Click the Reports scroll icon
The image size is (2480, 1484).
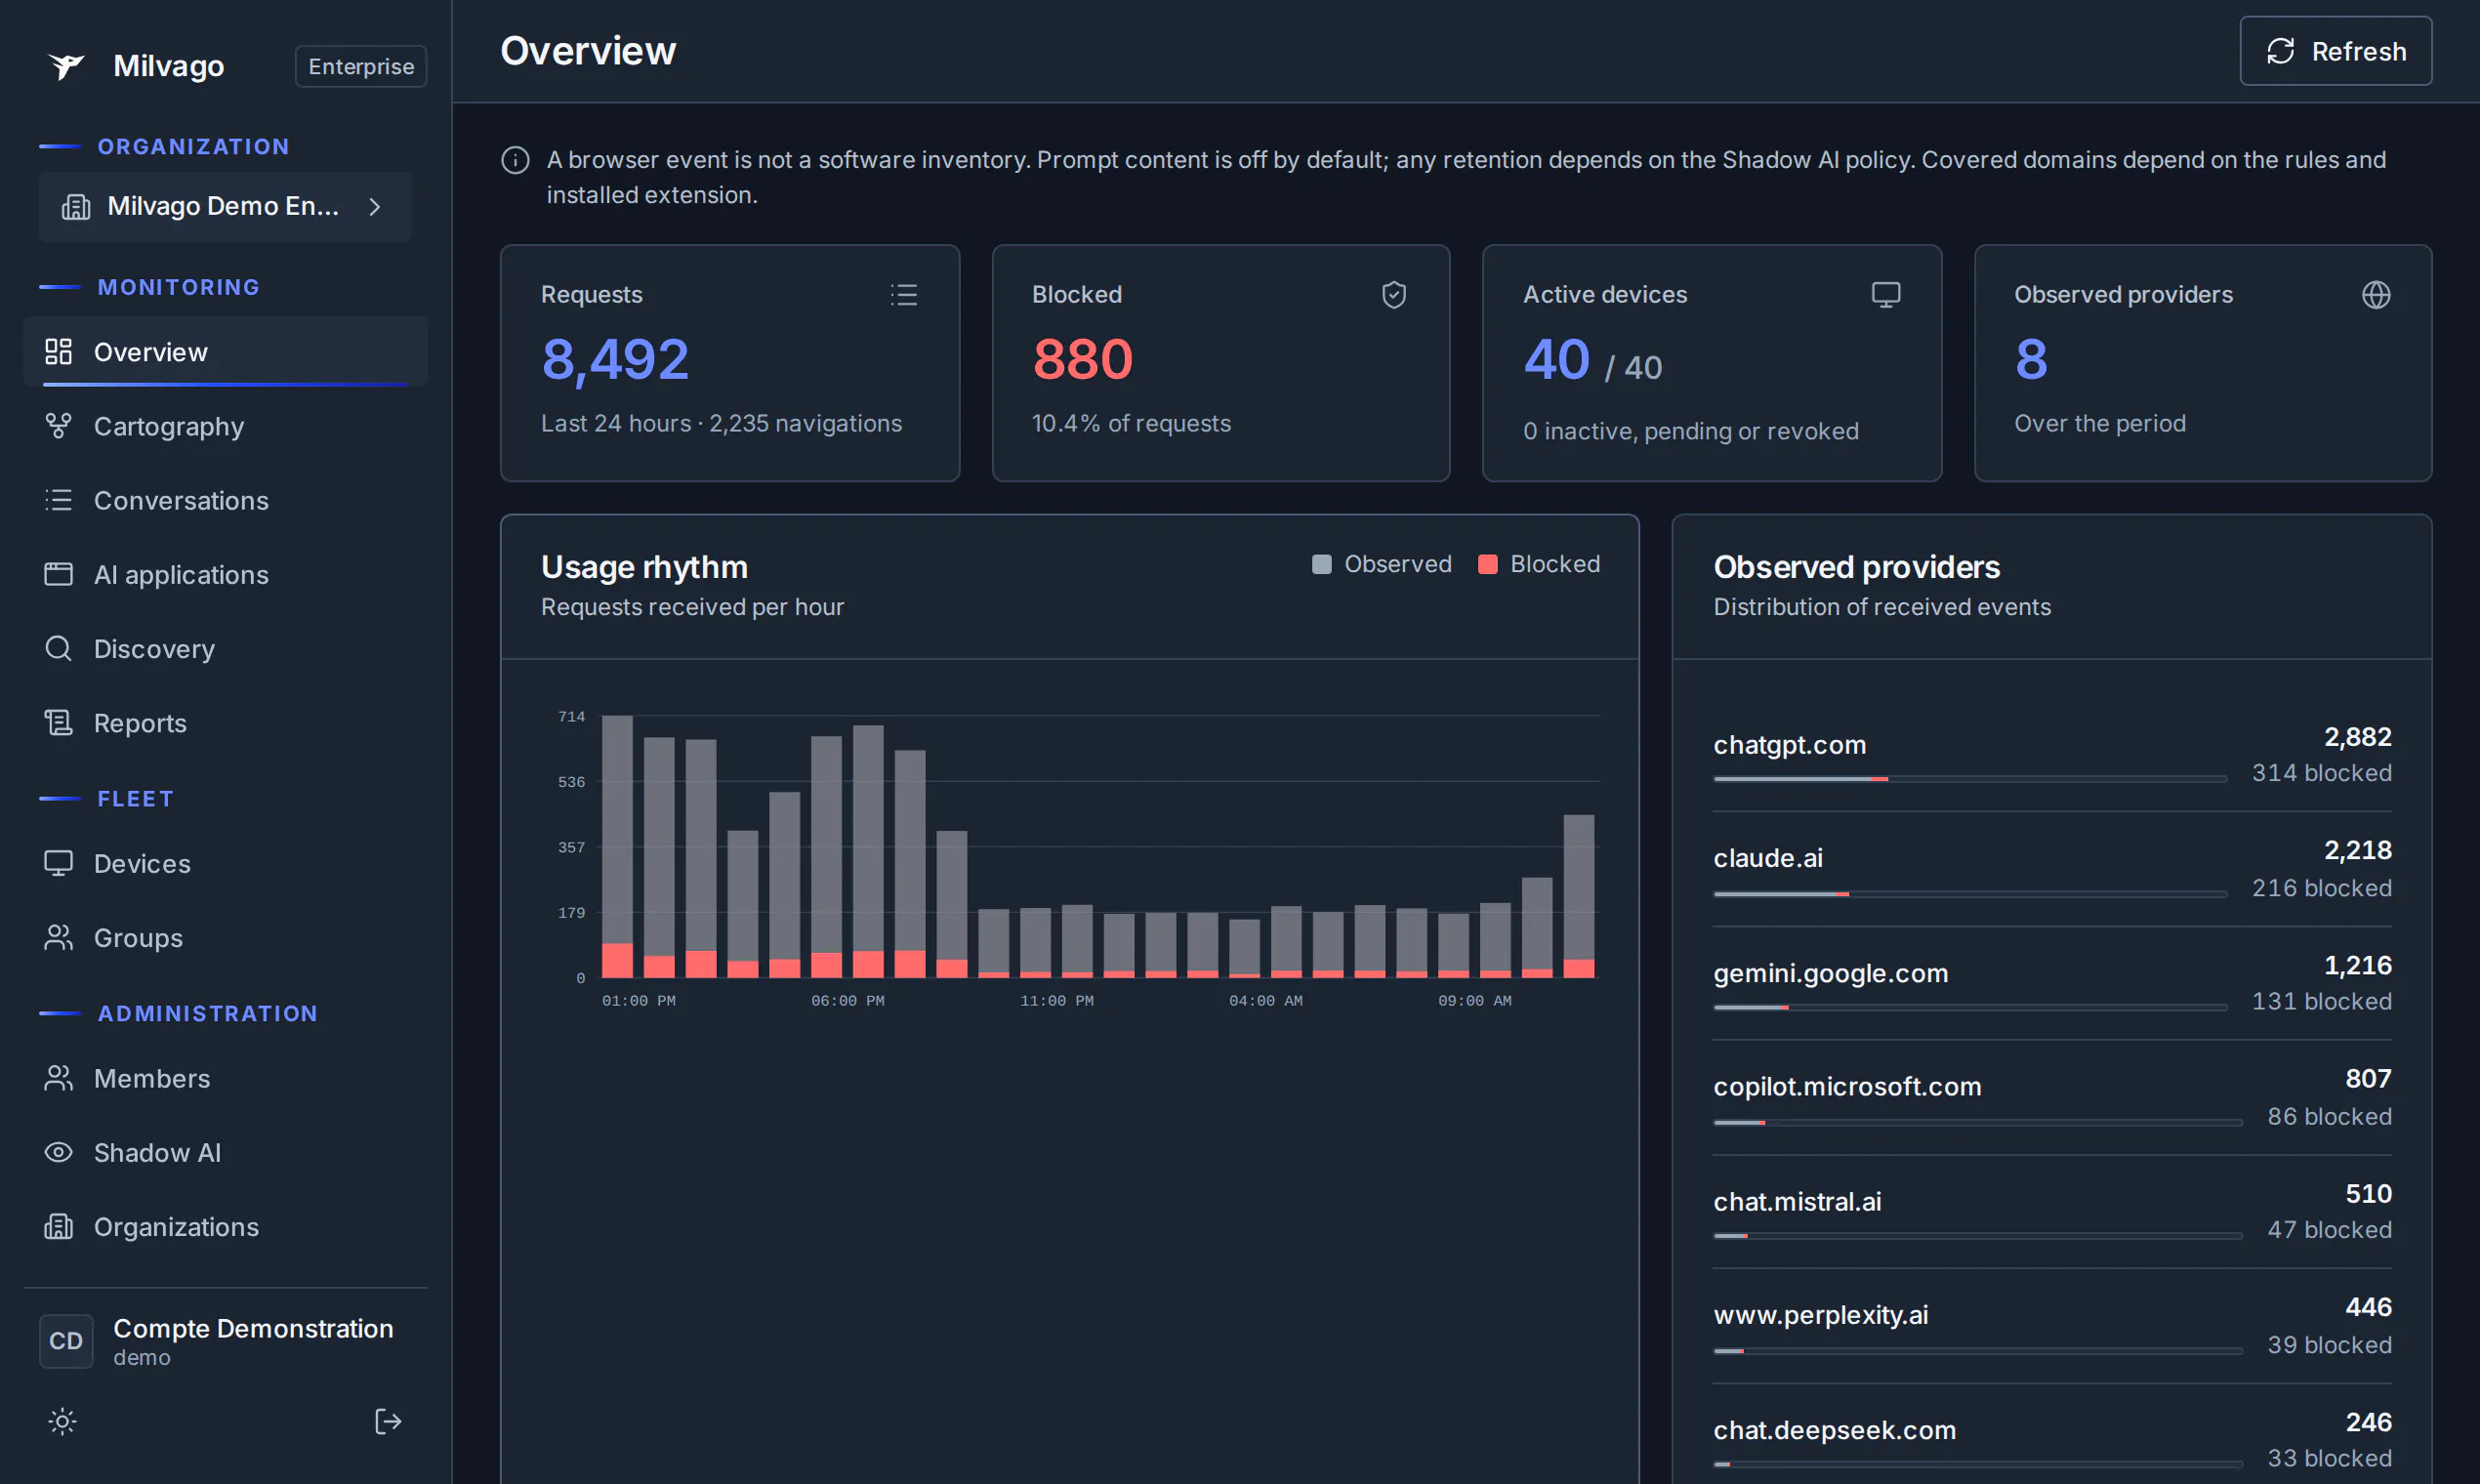(x=58, y=723)
